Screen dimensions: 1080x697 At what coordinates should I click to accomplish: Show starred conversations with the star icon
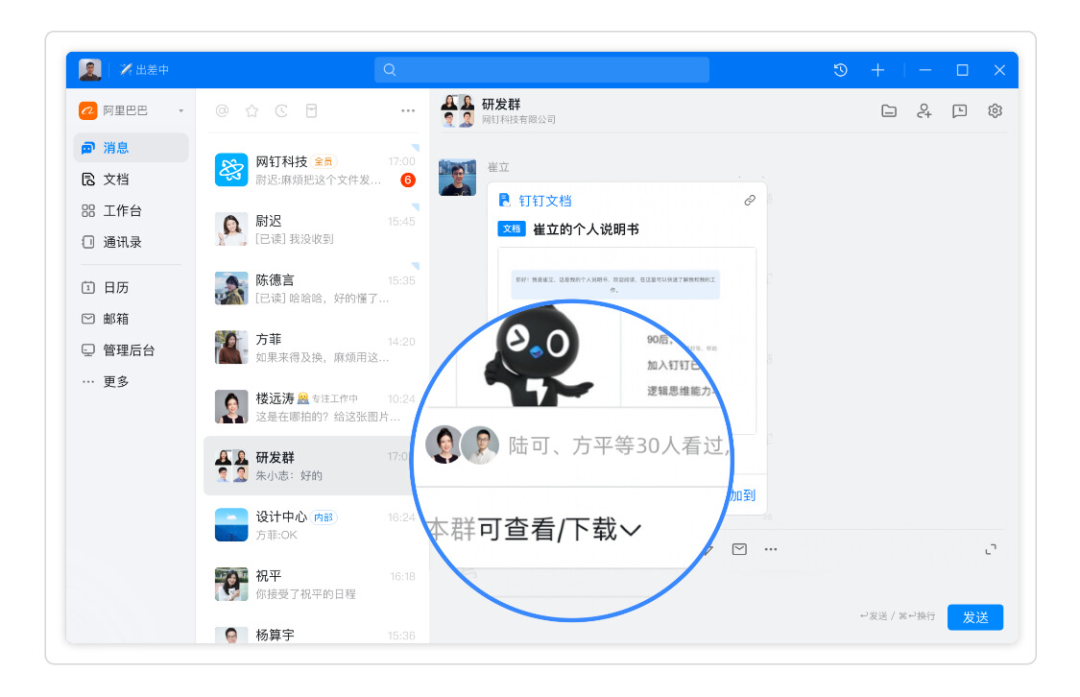(x=252, y=111)
